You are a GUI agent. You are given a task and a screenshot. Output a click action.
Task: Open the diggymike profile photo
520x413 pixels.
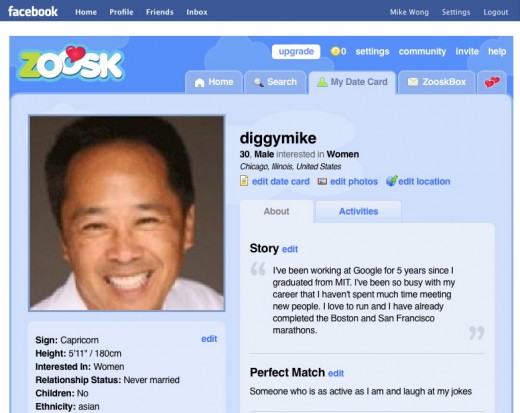127,213
